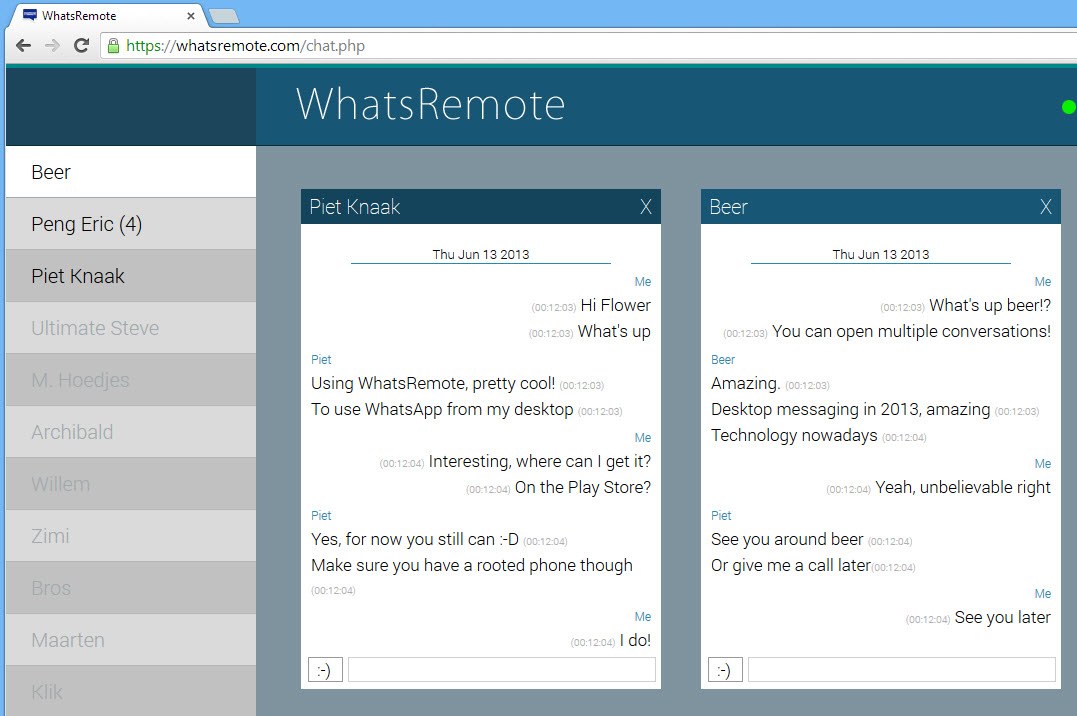Click the green online status indicator
This screenshot has height=716, width=1077.
(1069, 107)
